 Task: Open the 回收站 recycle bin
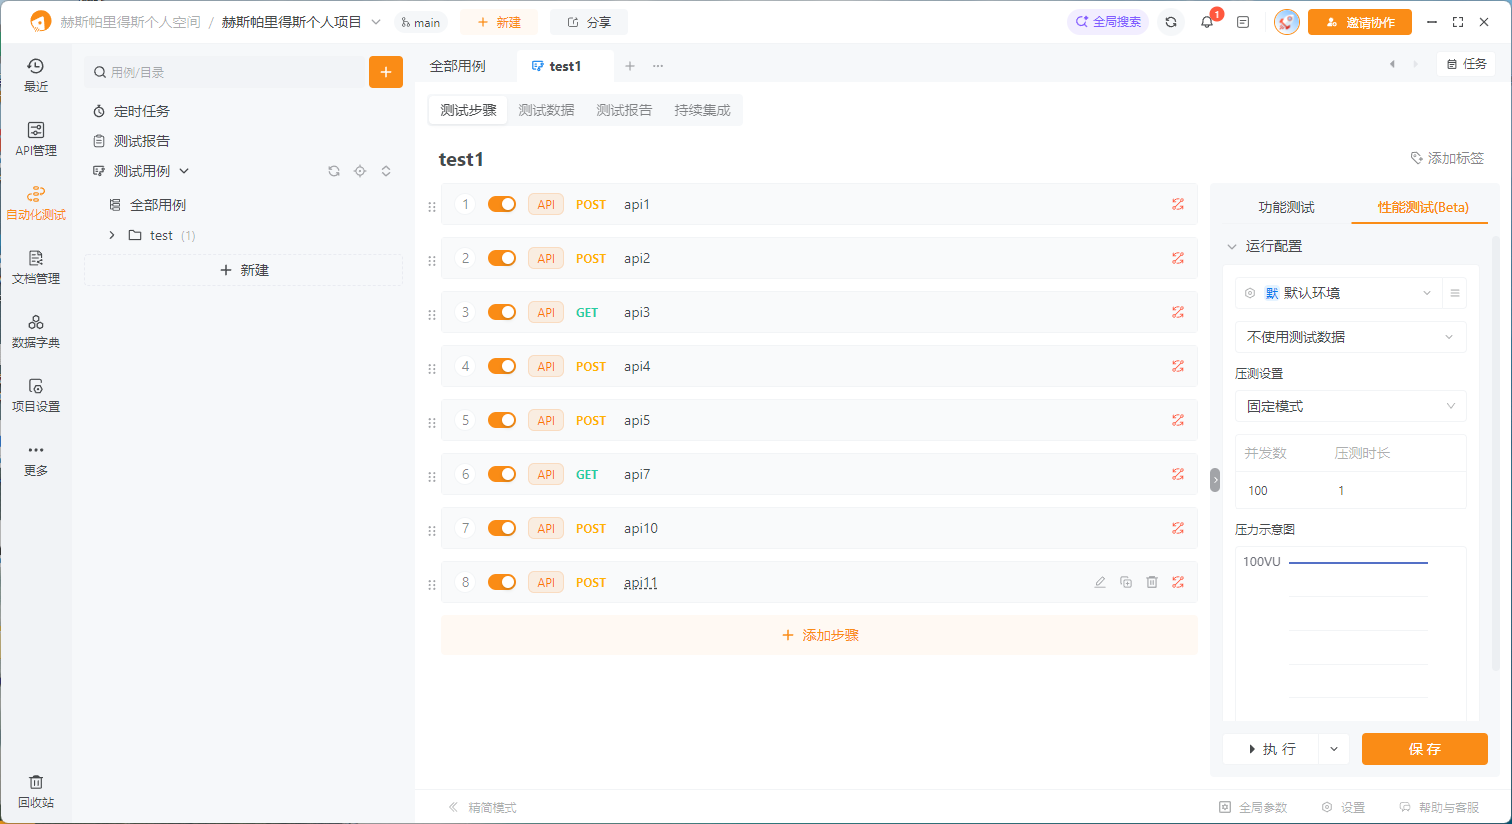tap(36, 790)
